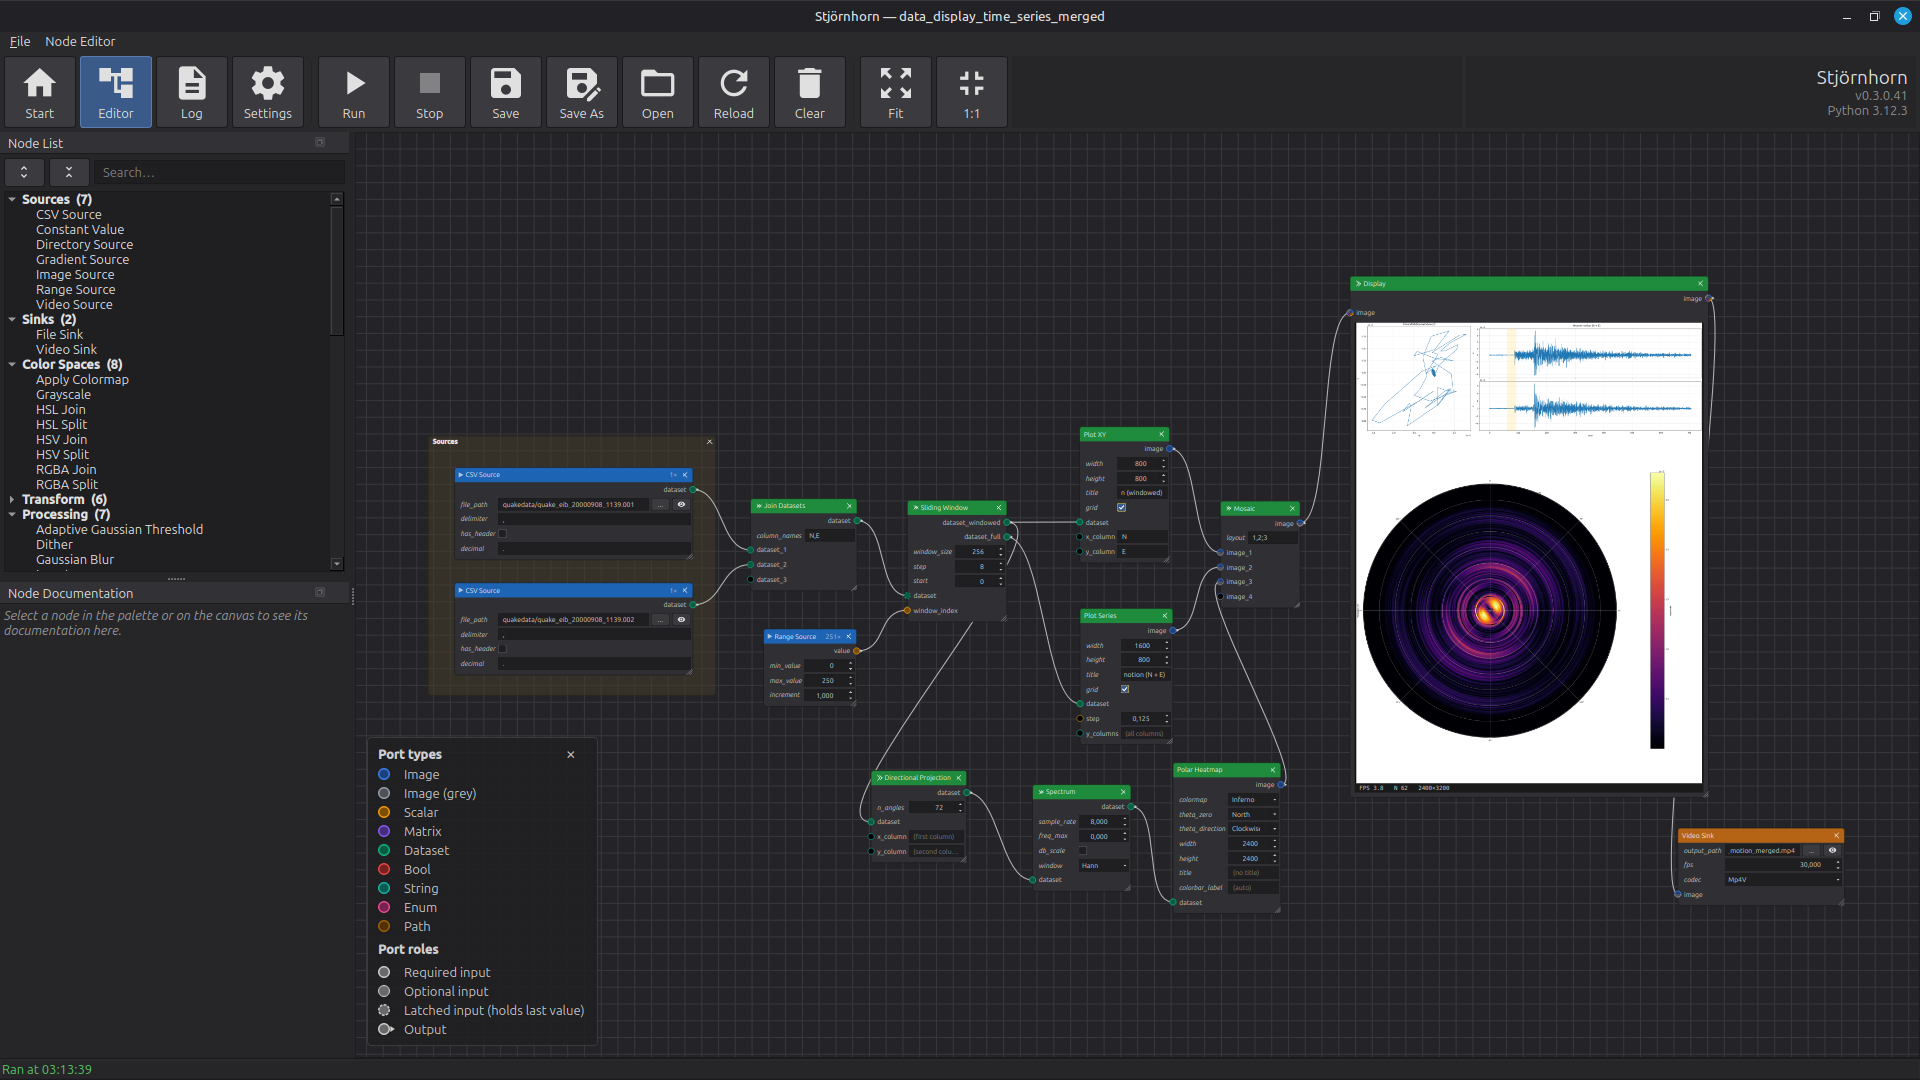Open theta_direction dropdown showing Clockwise
Viewport: 1920px width, 1080px height.
pos(1254,829)
